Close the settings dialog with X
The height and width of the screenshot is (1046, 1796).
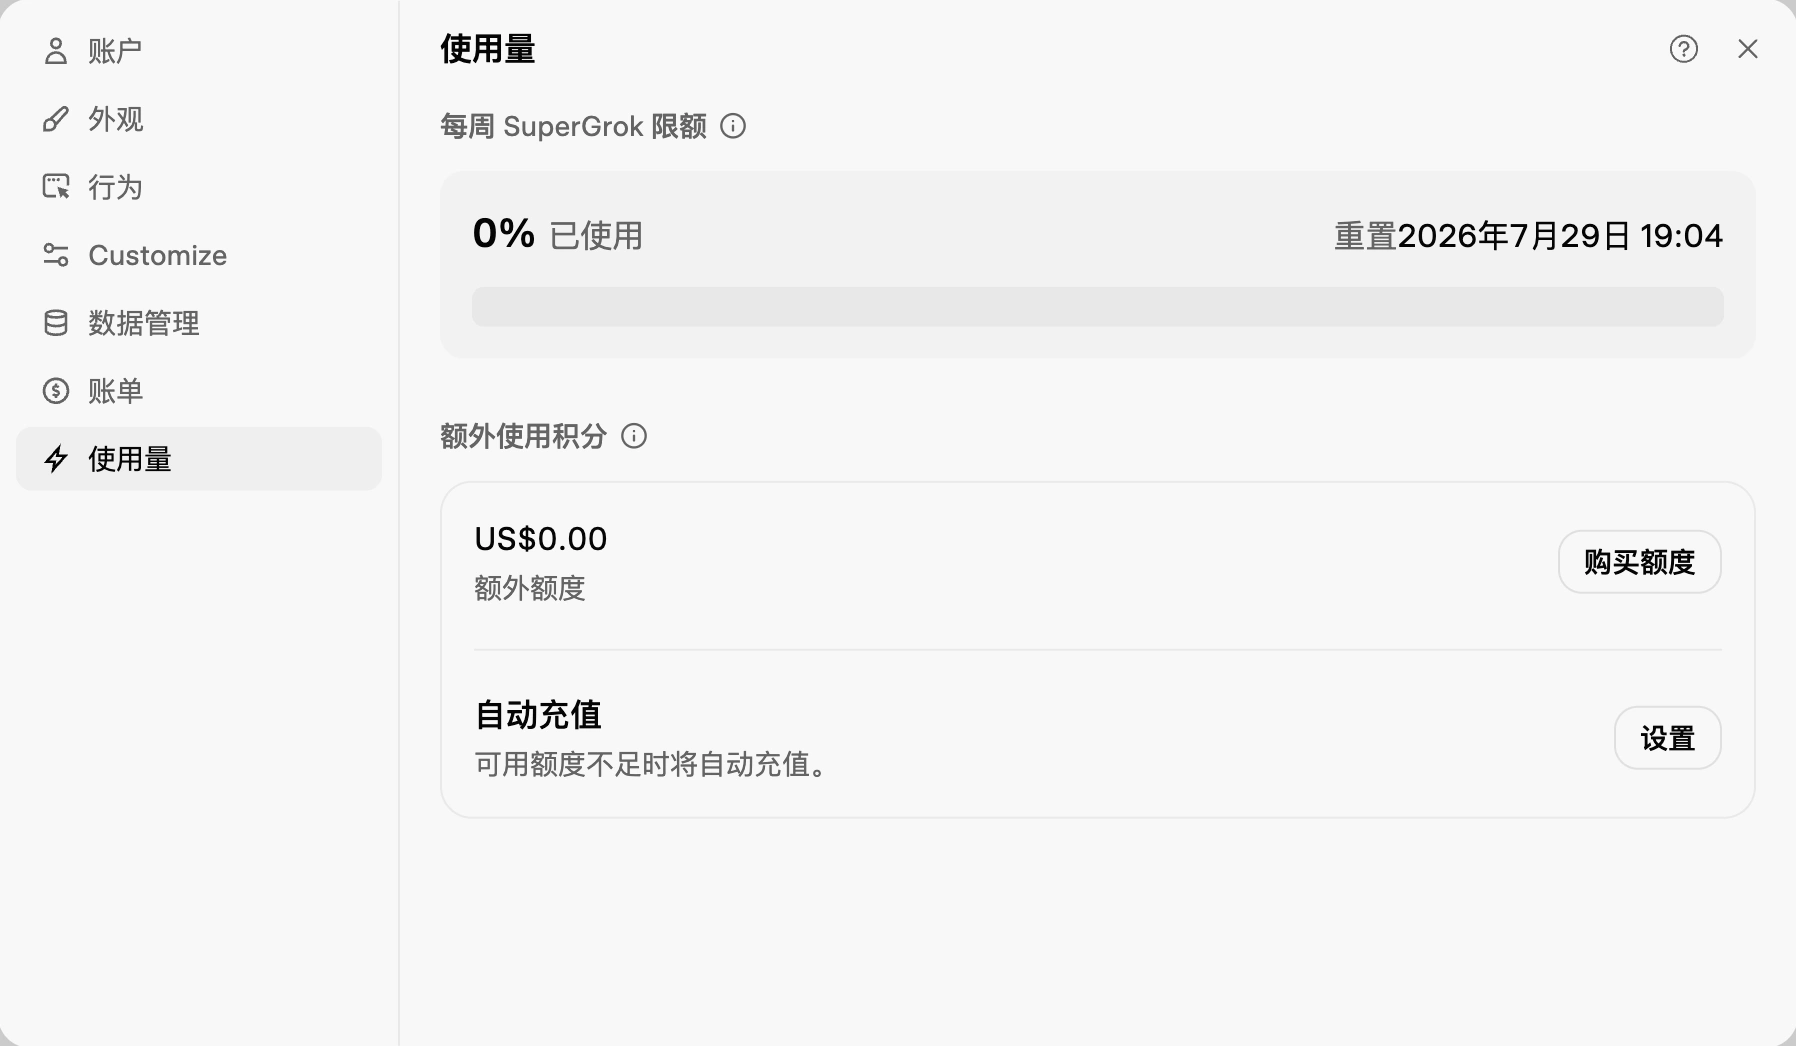tap(1748, 49)
